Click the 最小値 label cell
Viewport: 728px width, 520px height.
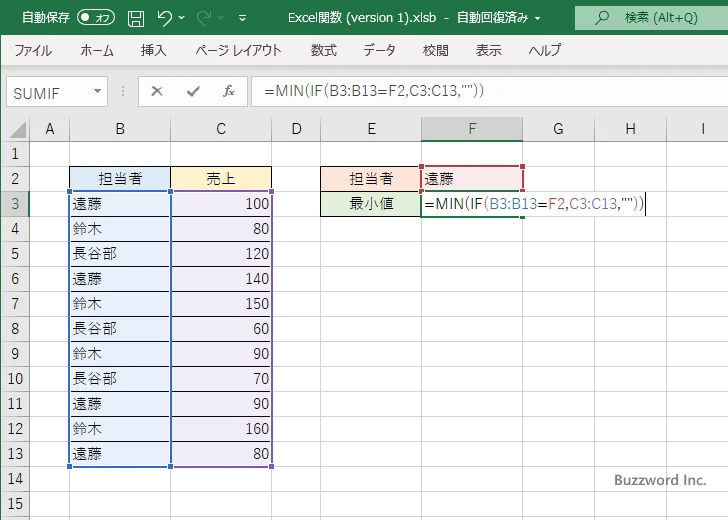click(x=371, y=204)
